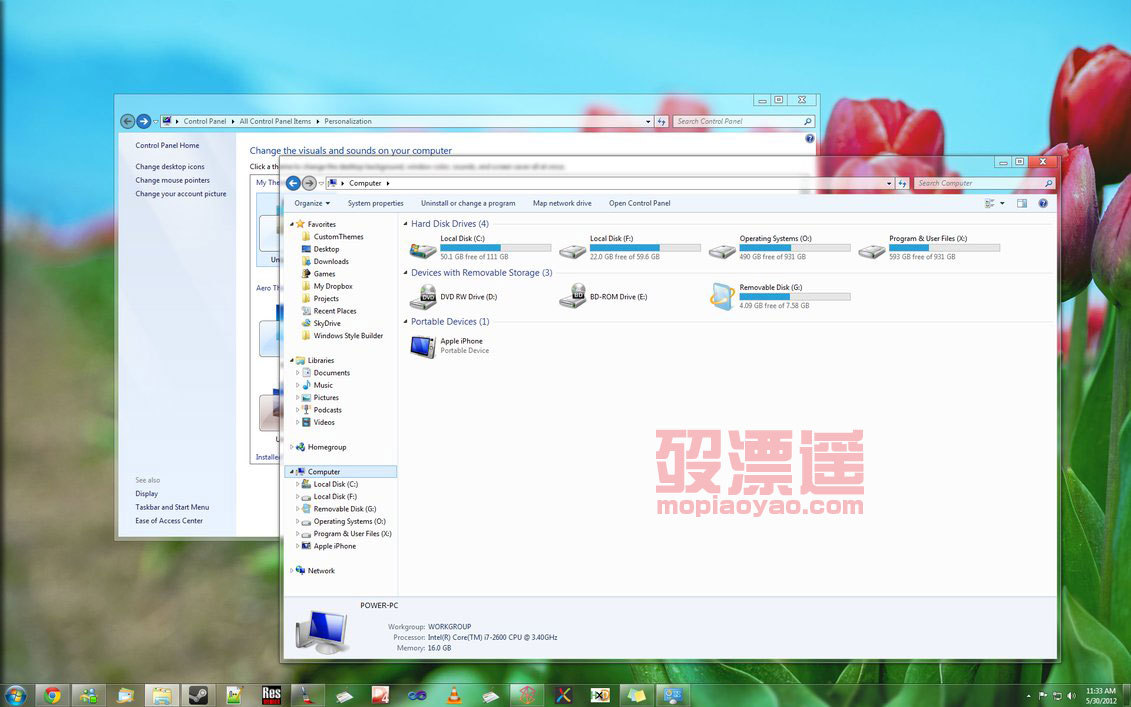Expand the Network tree node
Viewport: 1131px width, 707px height.
[x=291, y=571]
